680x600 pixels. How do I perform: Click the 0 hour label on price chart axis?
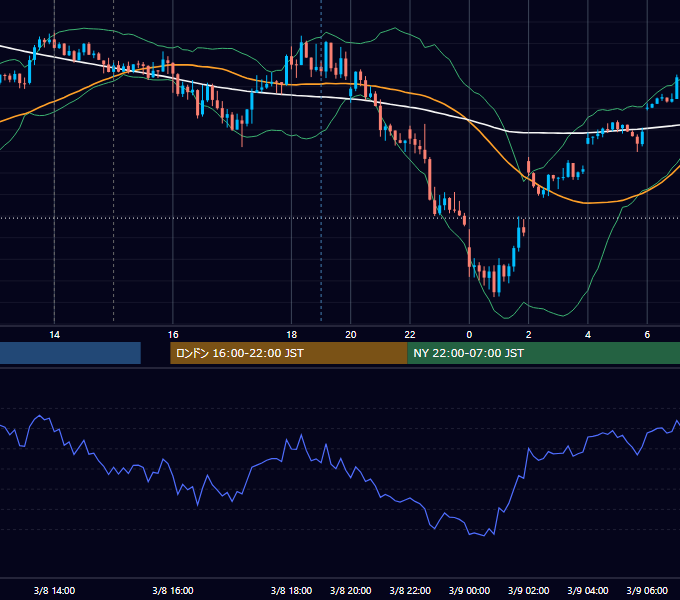click(x=469, y=335)
